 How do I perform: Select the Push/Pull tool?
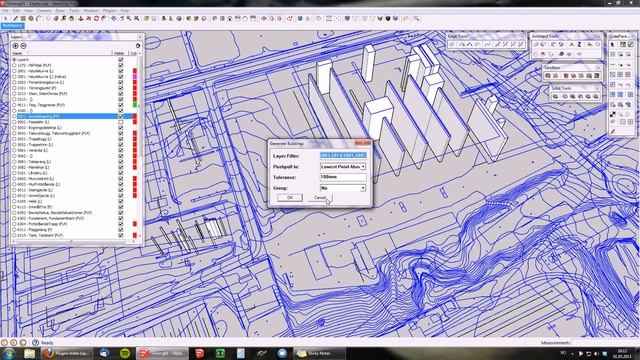pos(80,18)
